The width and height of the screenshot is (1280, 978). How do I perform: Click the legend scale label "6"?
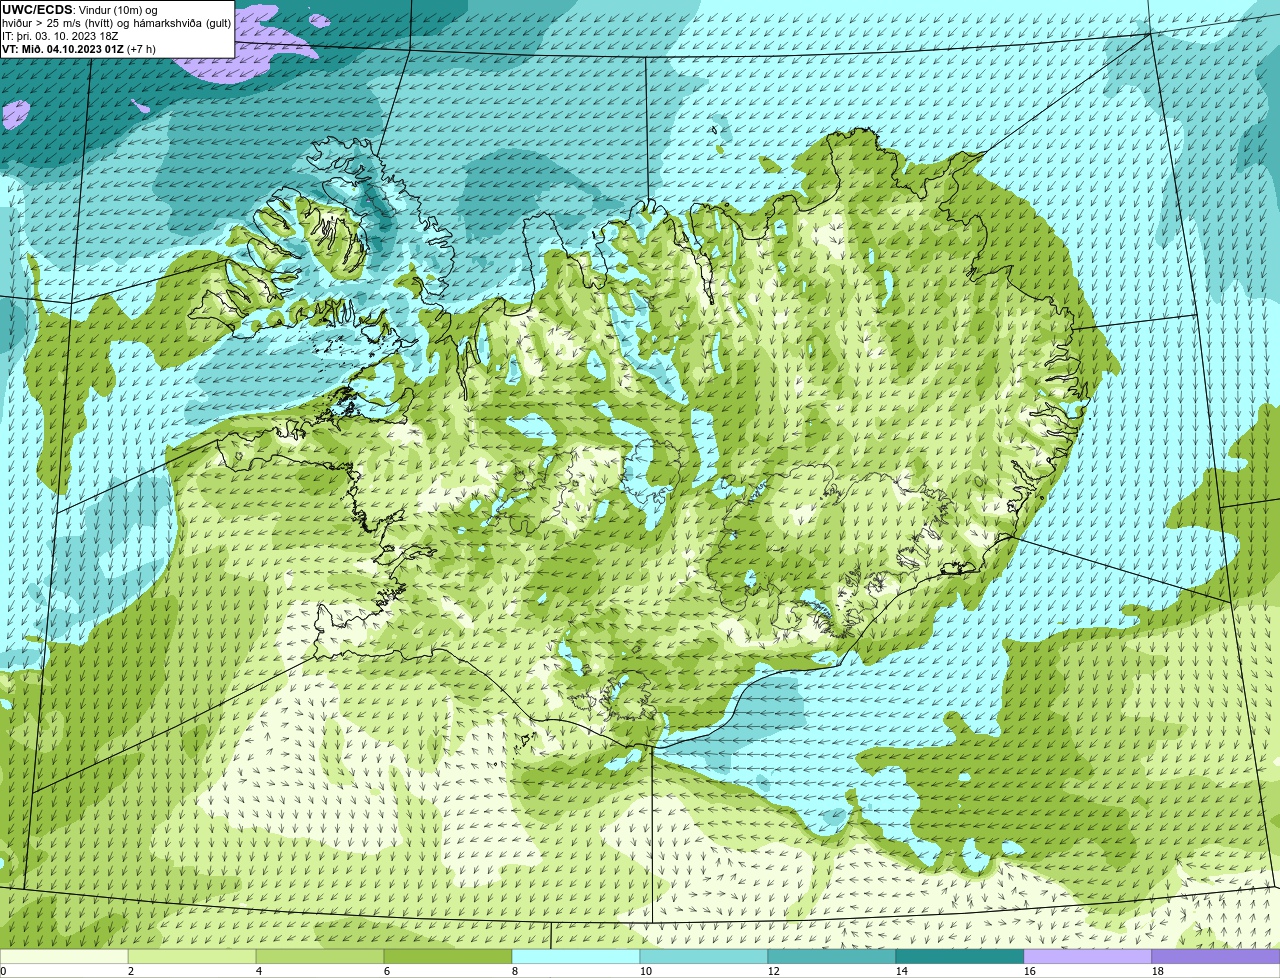[387, 971]
